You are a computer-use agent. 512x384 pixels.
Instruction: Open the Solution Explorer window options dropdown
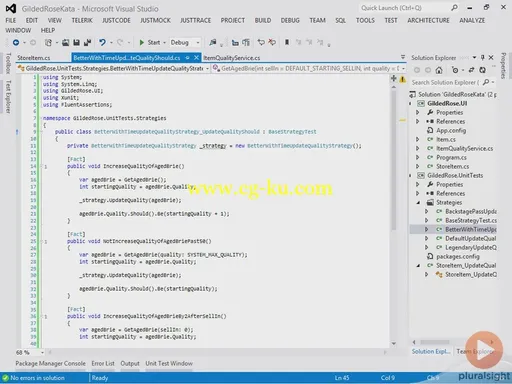pyautogui.click(x=474, y=58)
